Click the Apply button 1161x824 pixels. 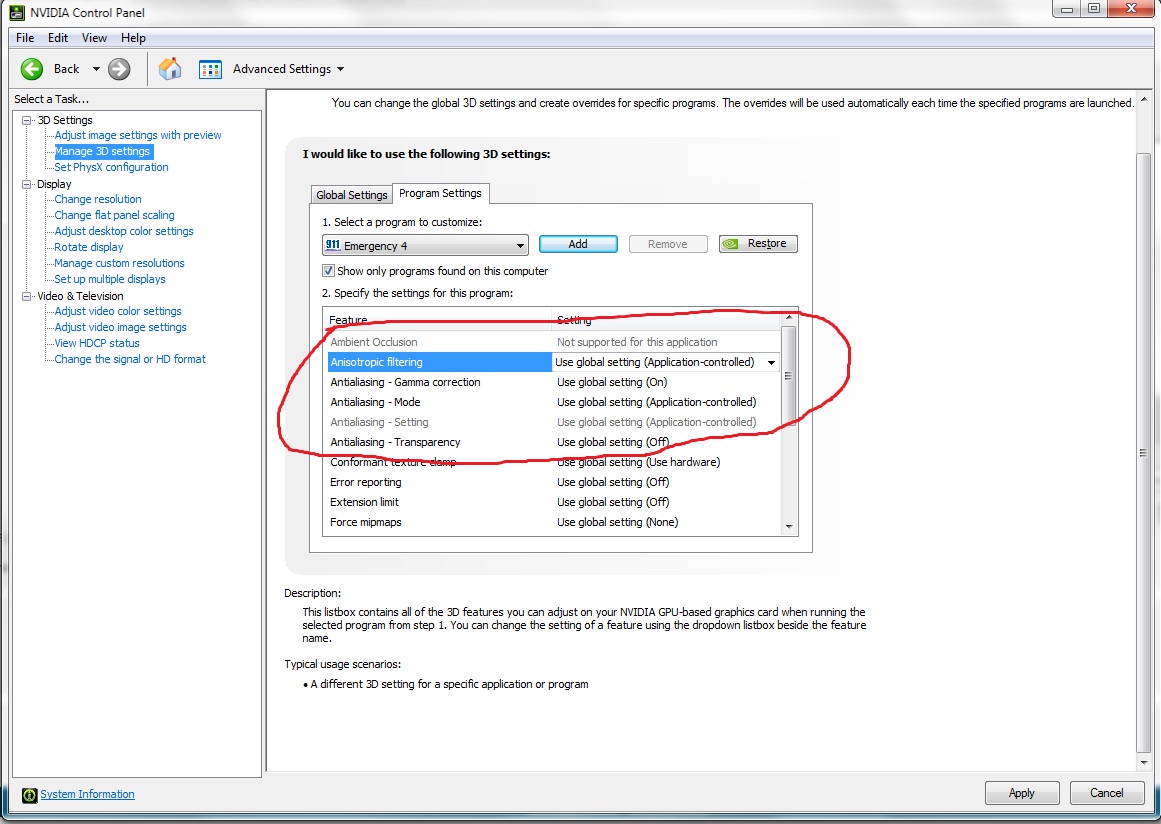point(1022,793)
